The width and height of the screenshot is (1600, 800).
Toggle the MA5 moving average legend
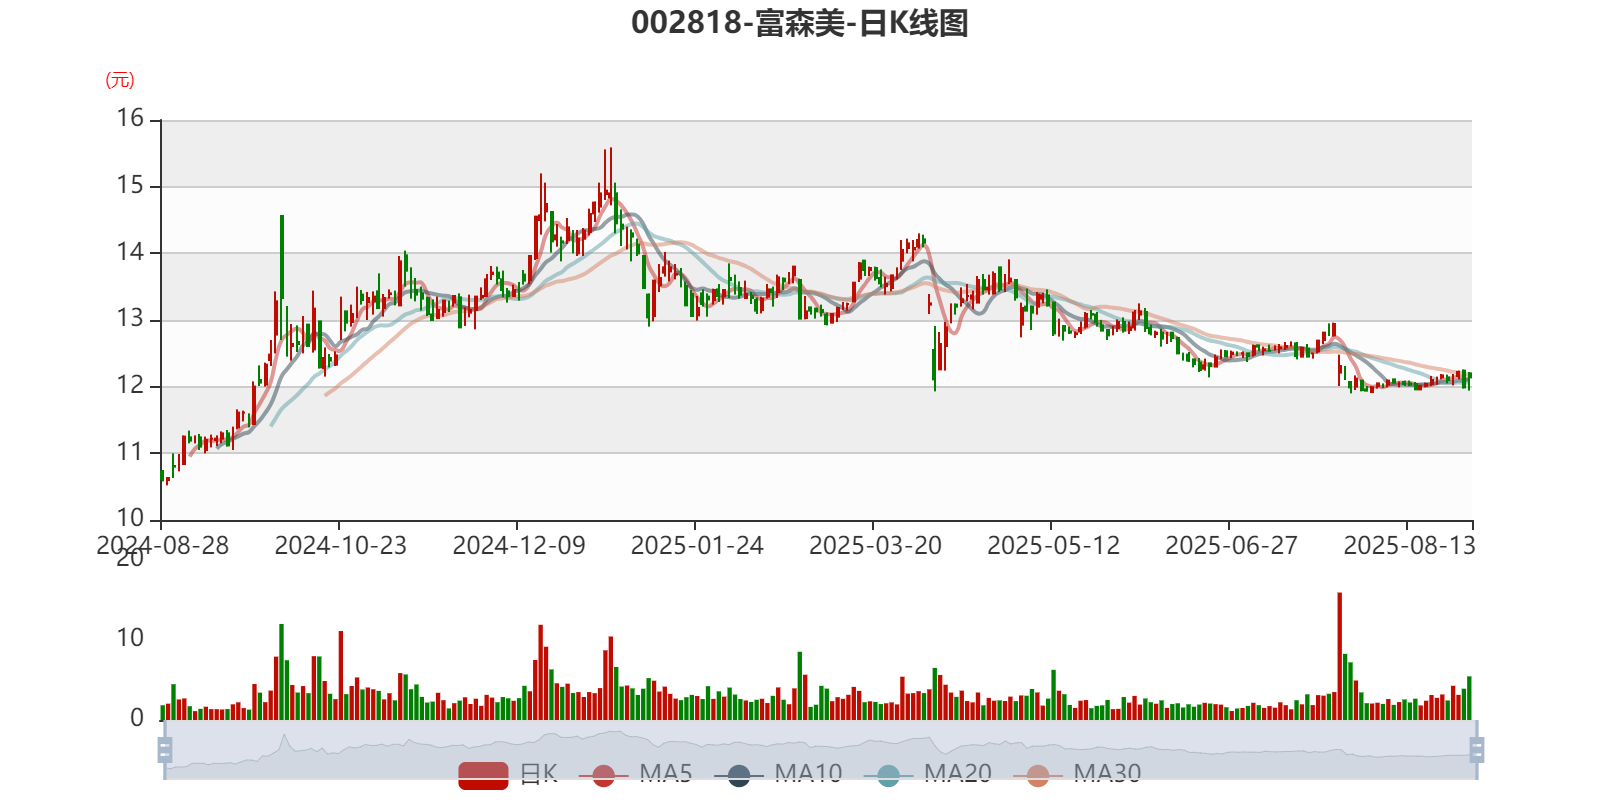click(x=635, y=774)
